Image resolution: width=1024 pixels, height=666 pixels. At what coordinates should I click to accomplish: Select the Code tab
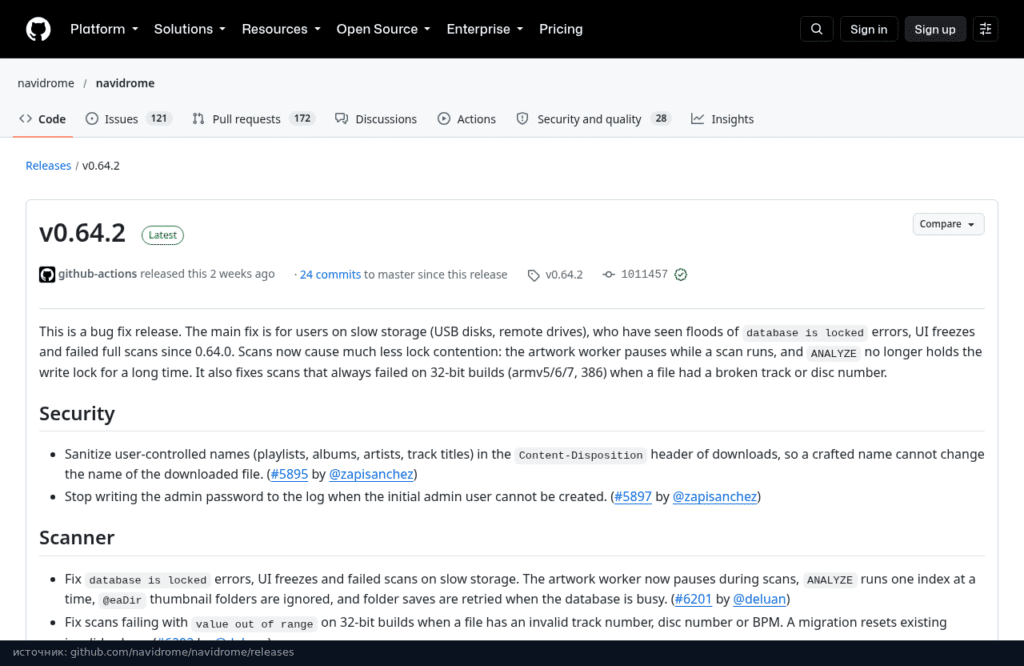42,119
